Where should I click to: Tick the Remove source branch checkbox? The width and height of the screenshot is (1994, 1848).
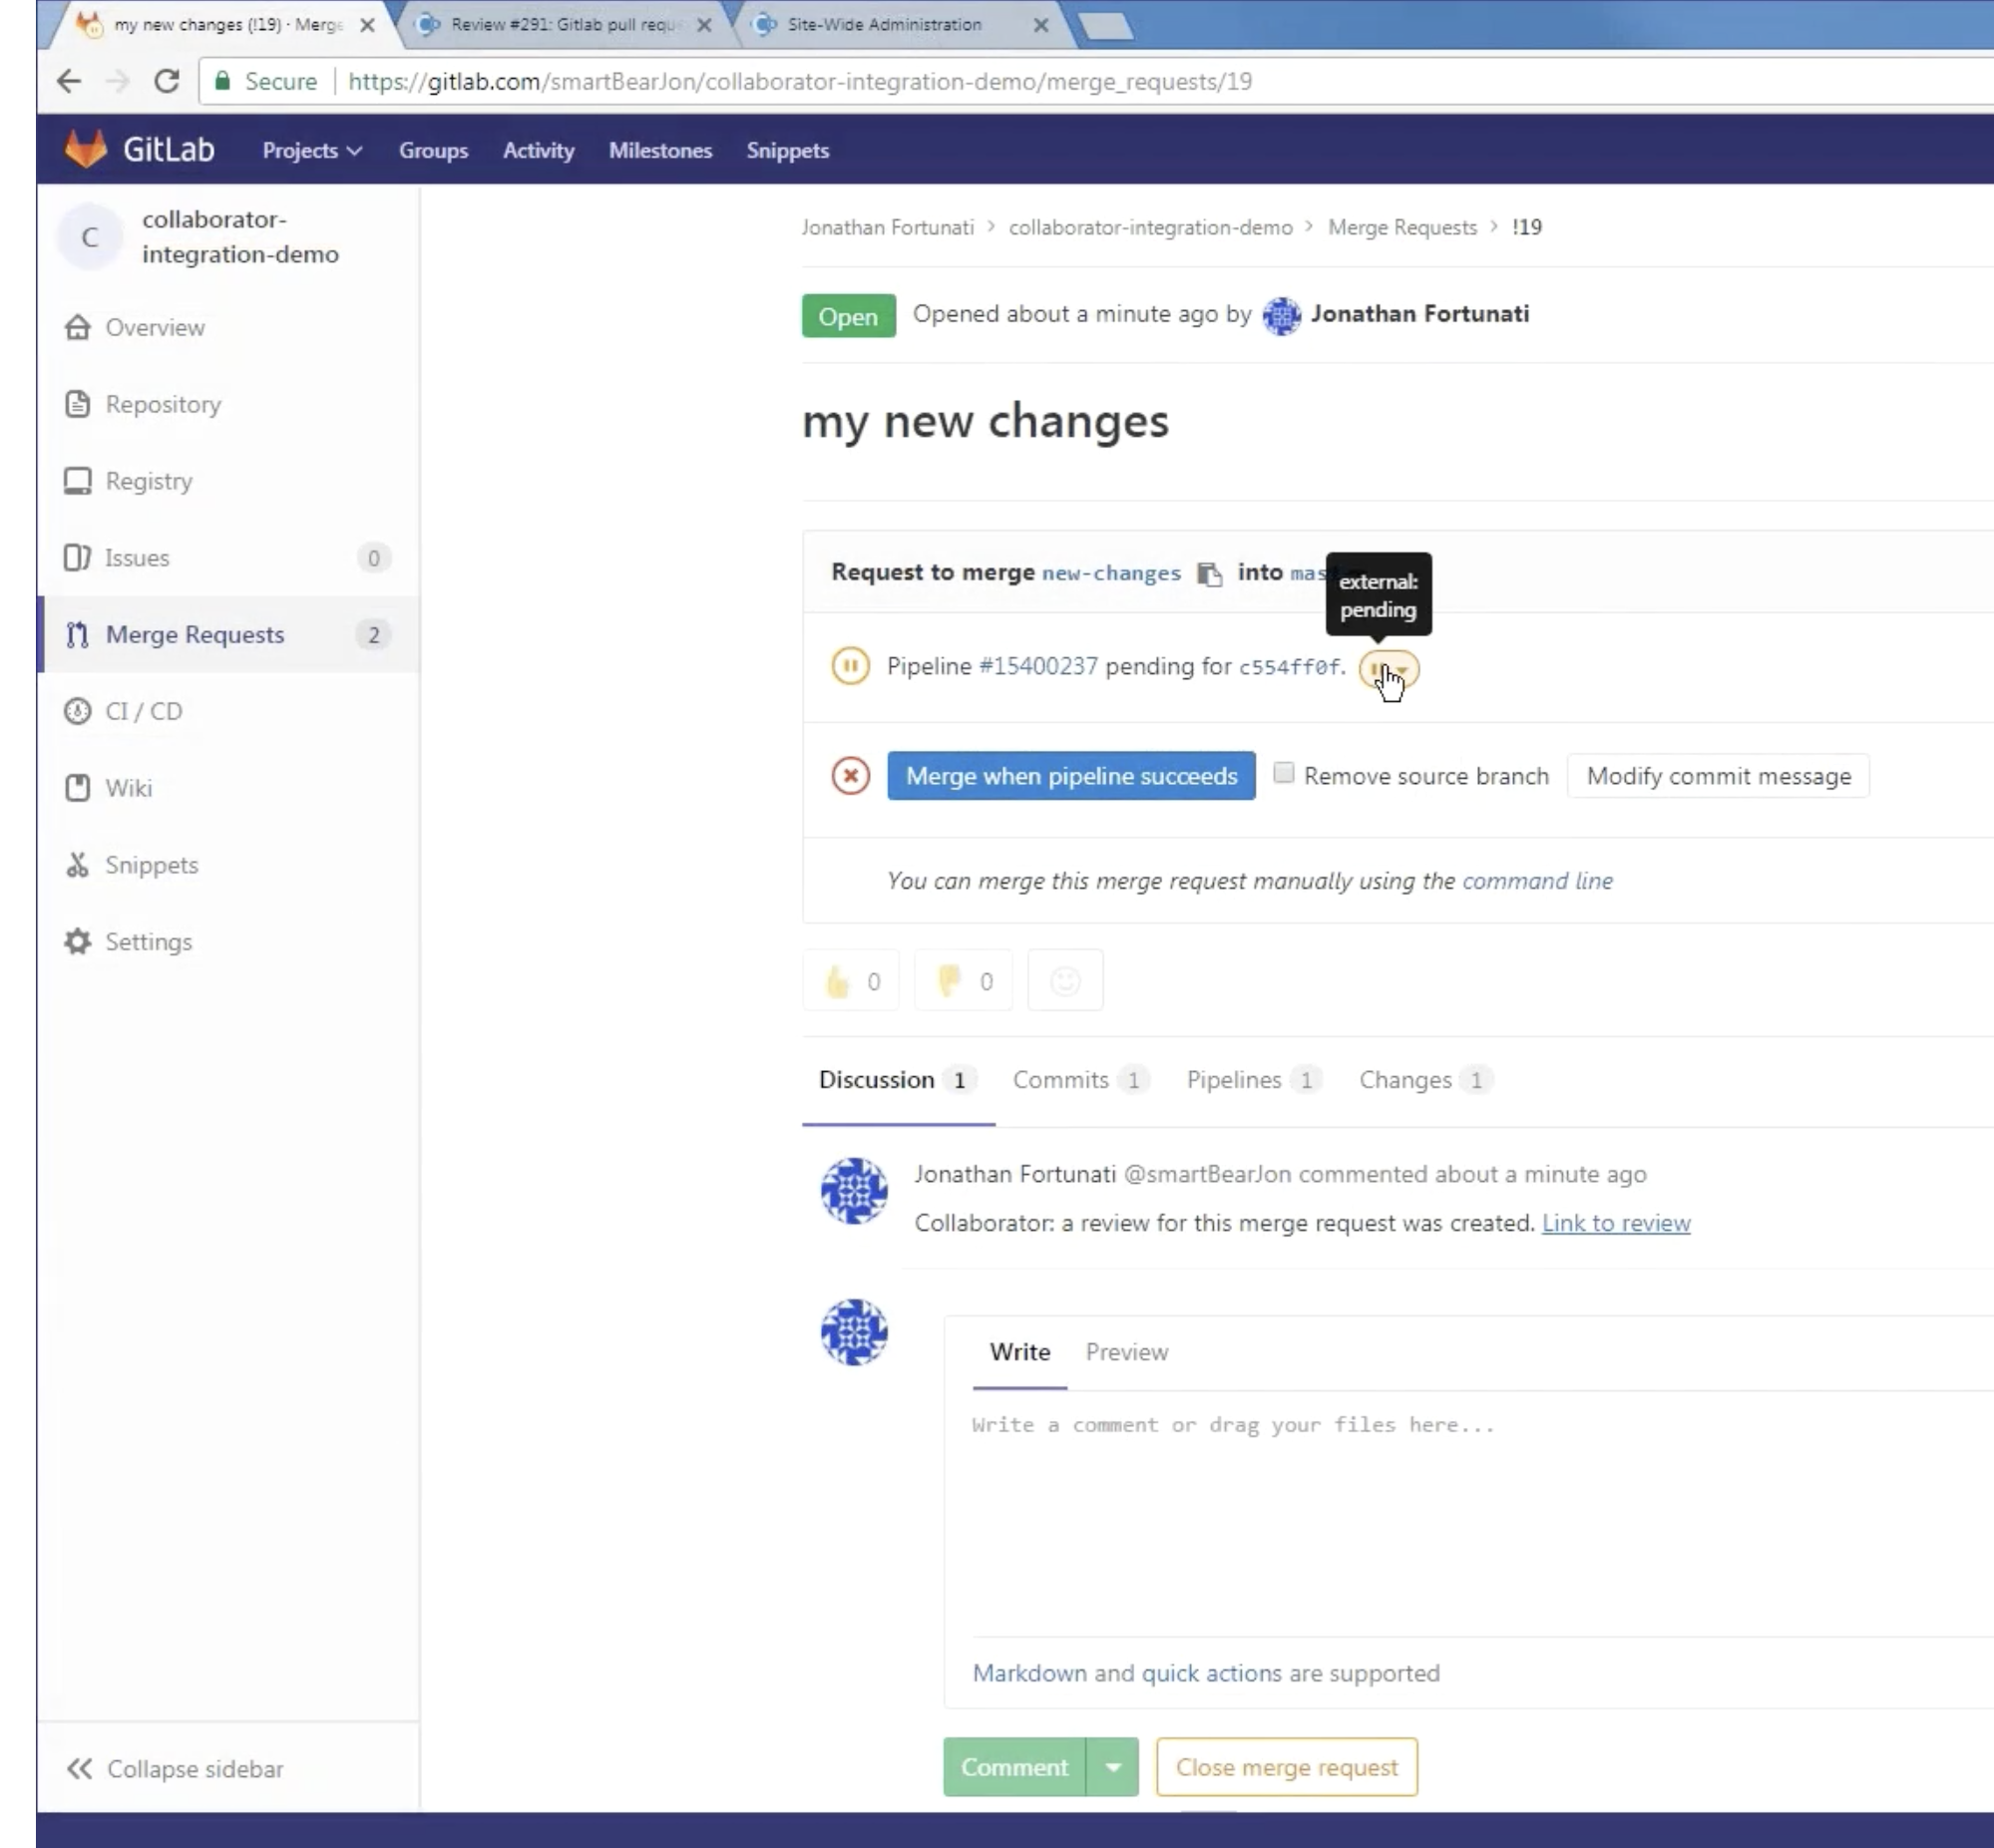[x=1284, y=773]
